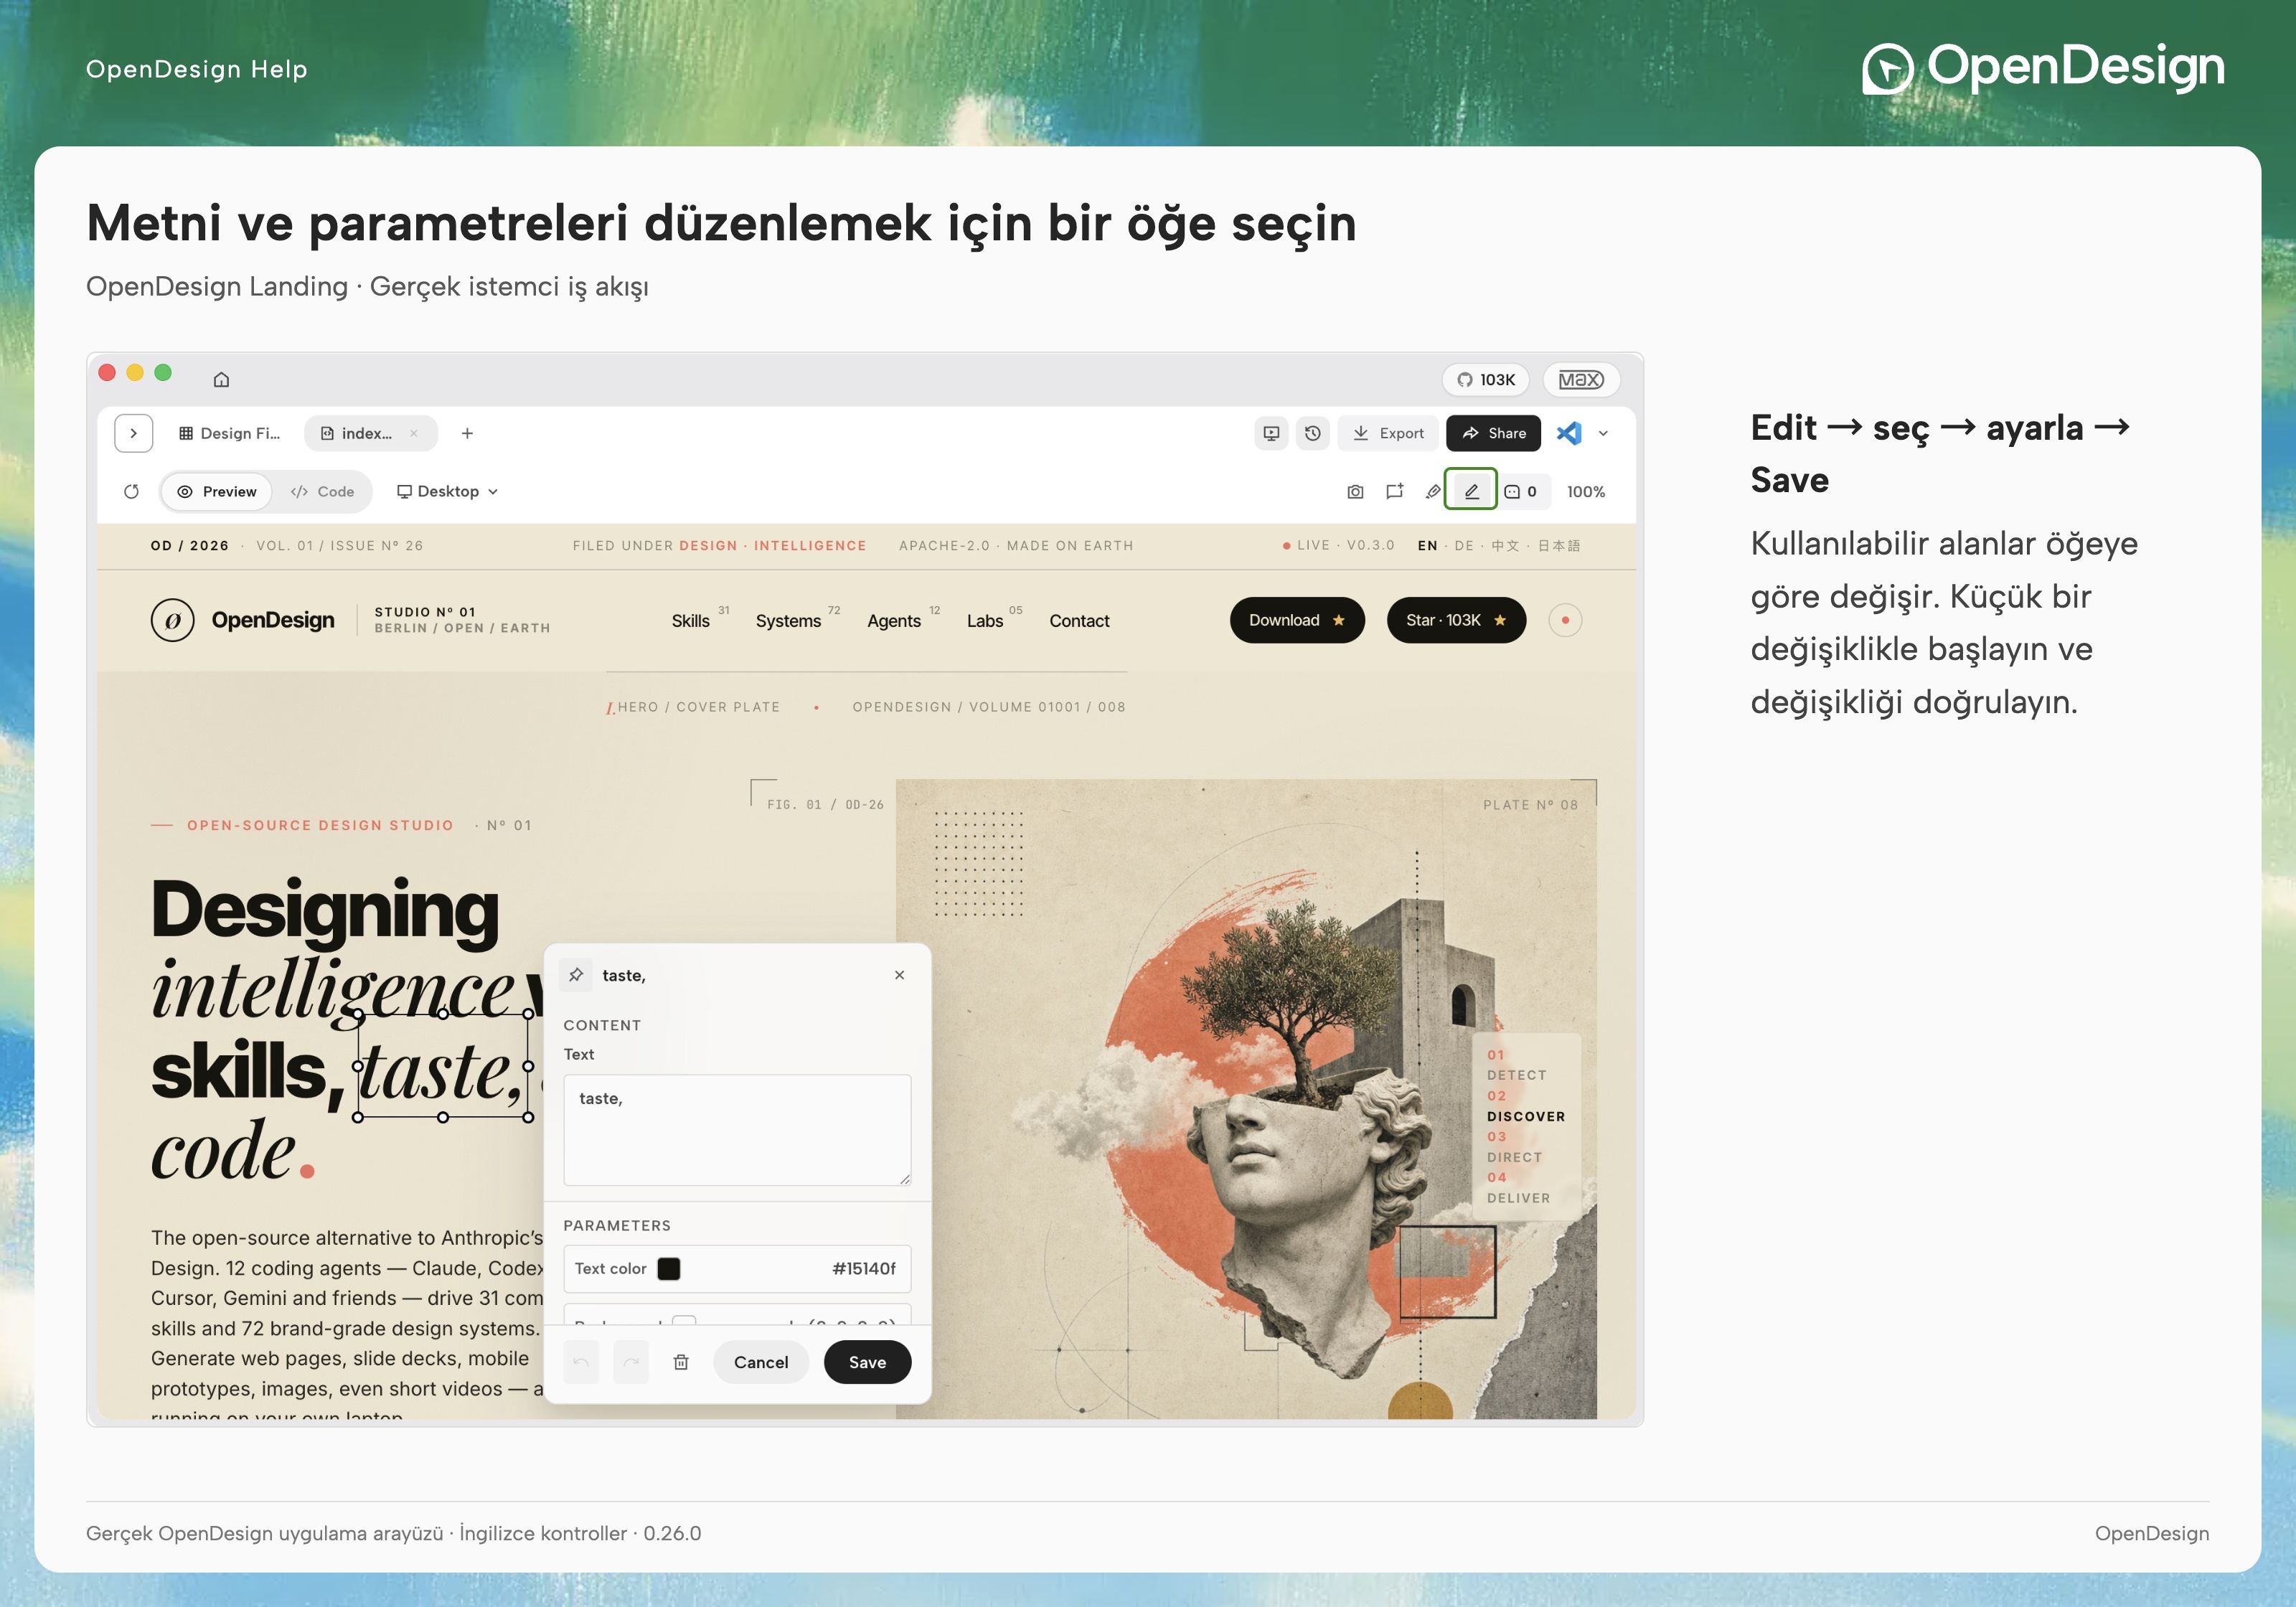Open the VS Code icon

[1569, 433]
